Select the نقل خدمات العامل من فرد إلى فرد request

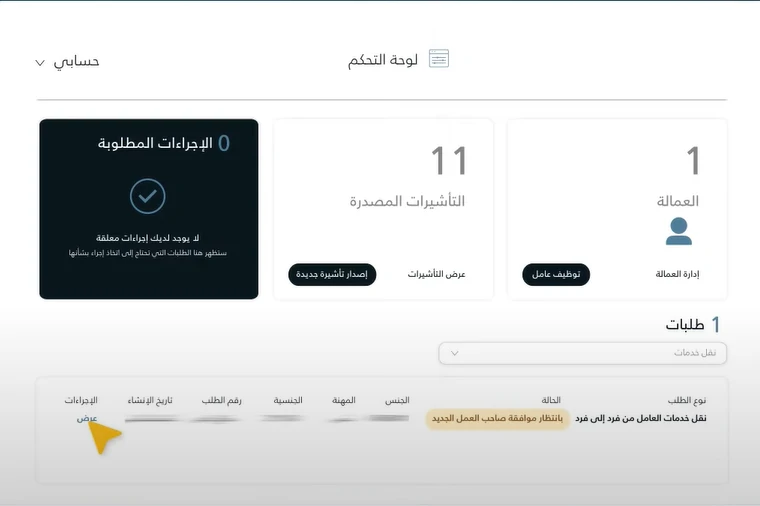tap(641, 418)
